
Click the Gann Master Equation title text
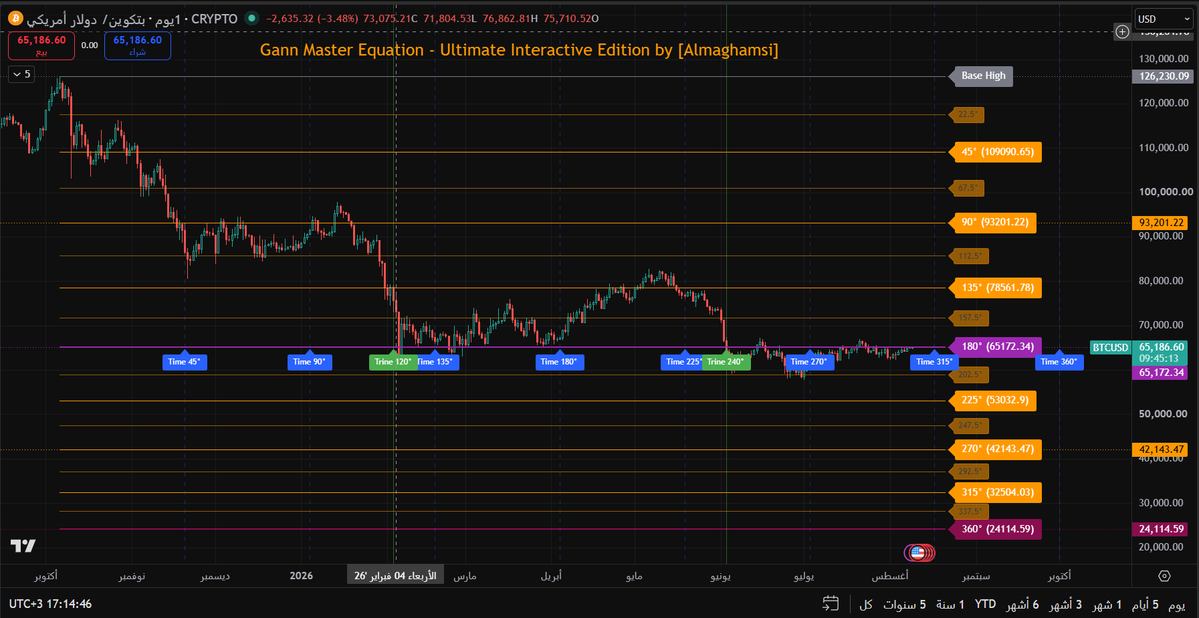click(x=519, y=50)
